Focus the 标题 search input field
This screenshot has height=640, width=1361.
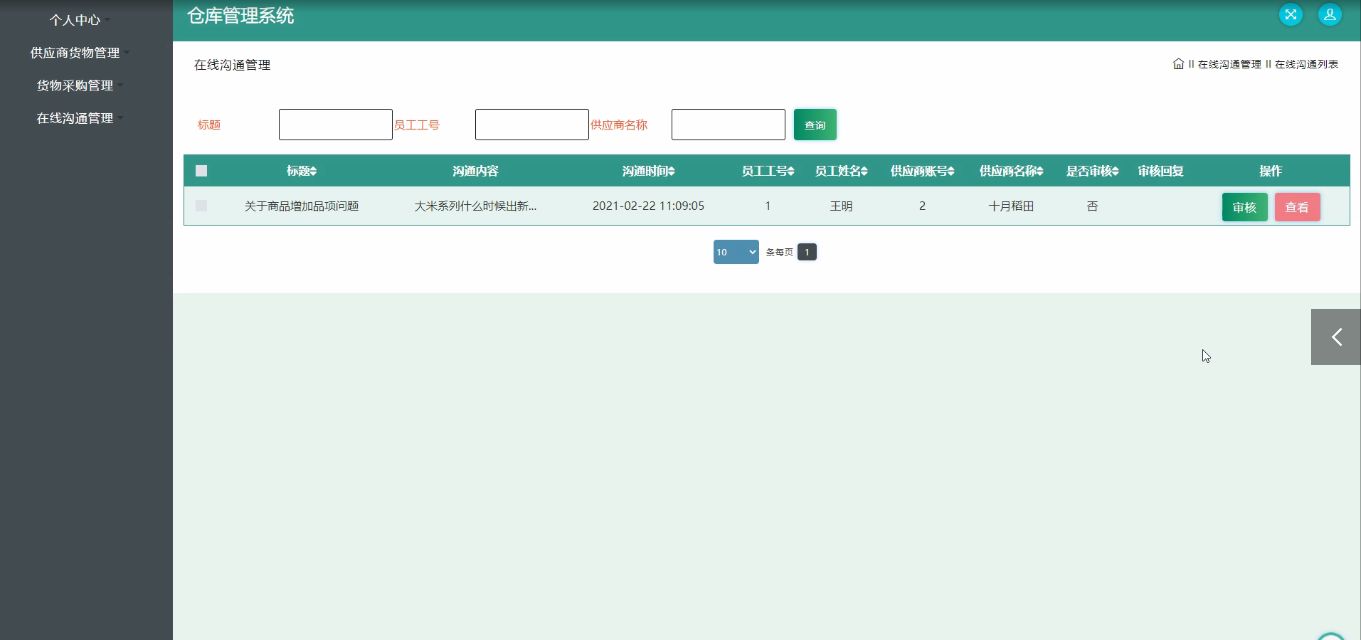pos(336,125)
